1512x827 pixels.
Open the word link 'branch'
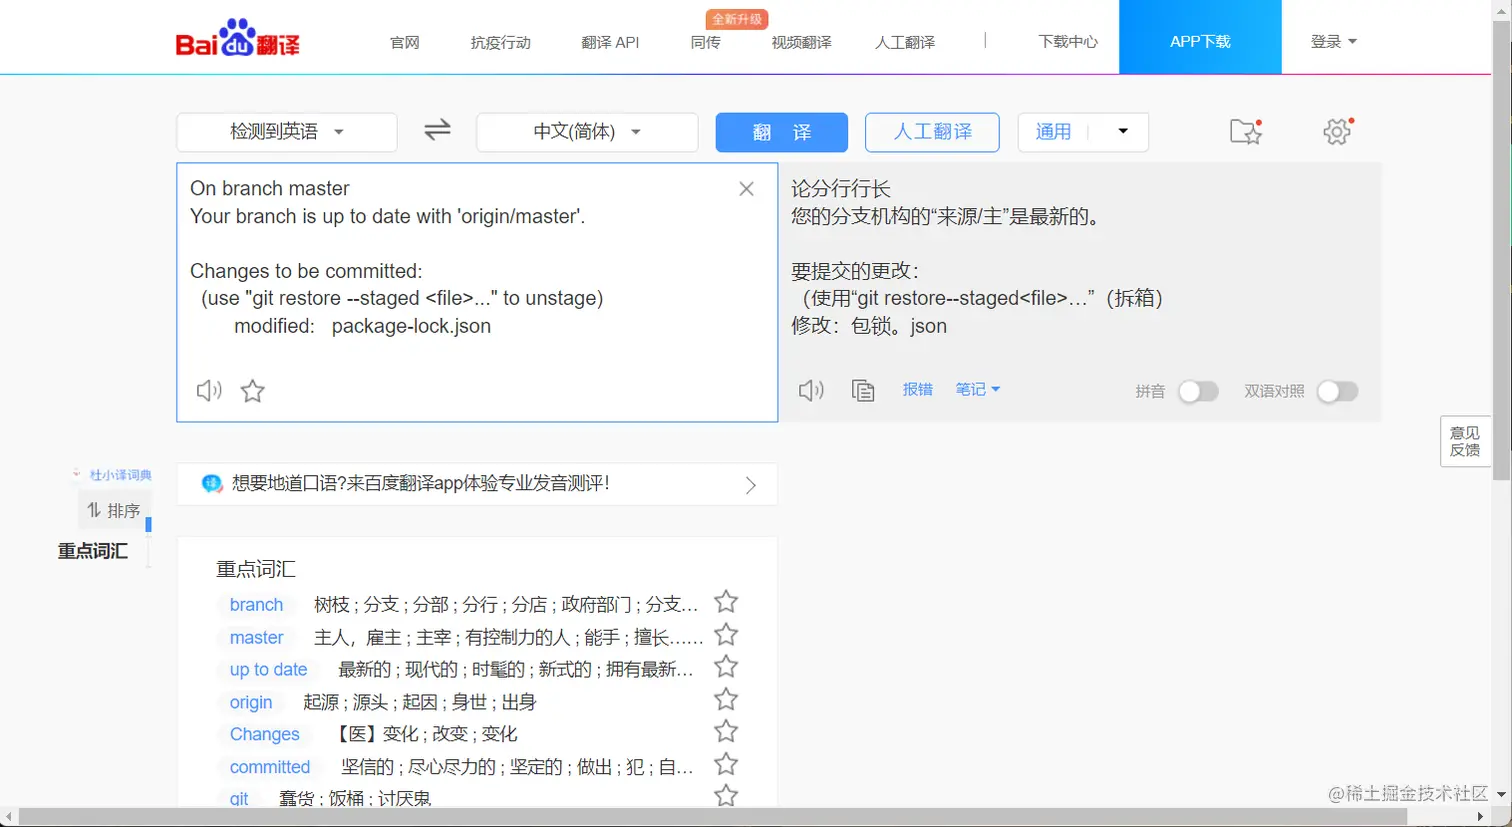(x=256, y=605)
